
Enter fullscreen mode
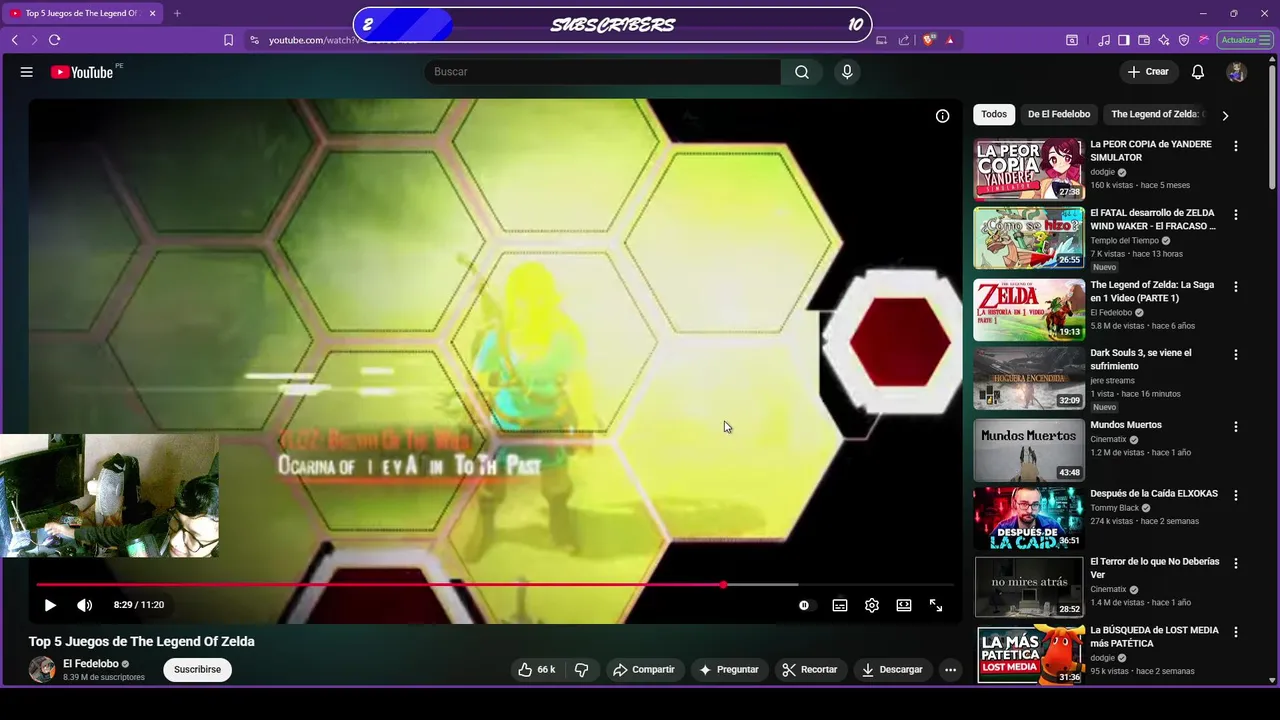[x=936, y=605]
